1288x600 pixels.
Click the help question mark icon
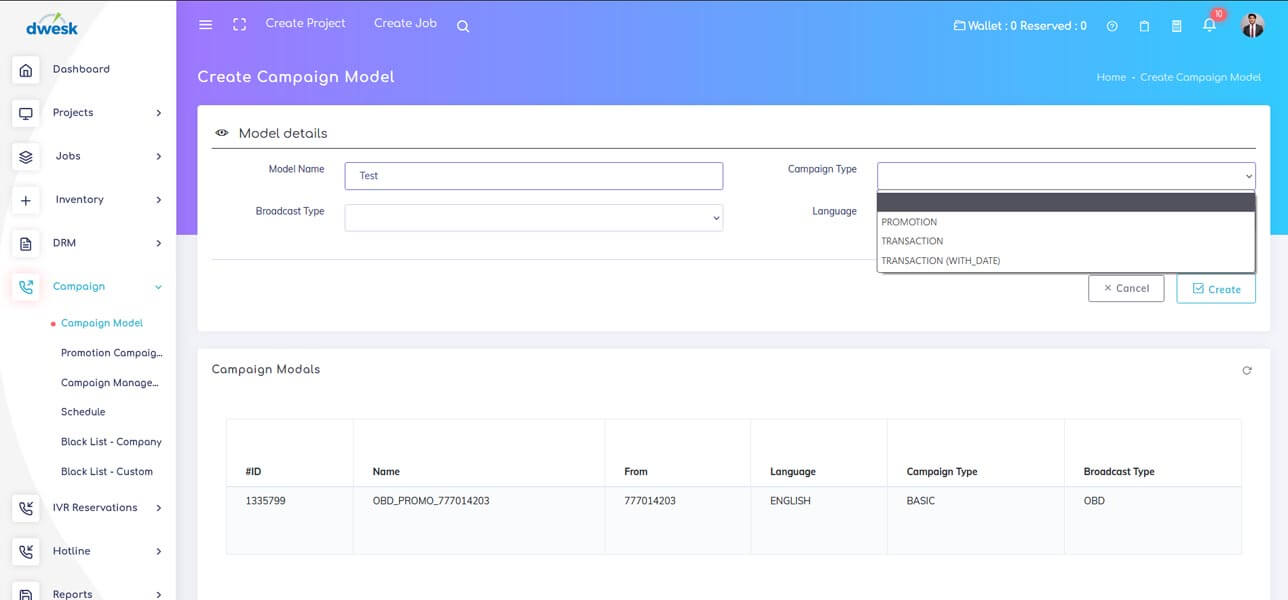click(x=1112, y=27)
